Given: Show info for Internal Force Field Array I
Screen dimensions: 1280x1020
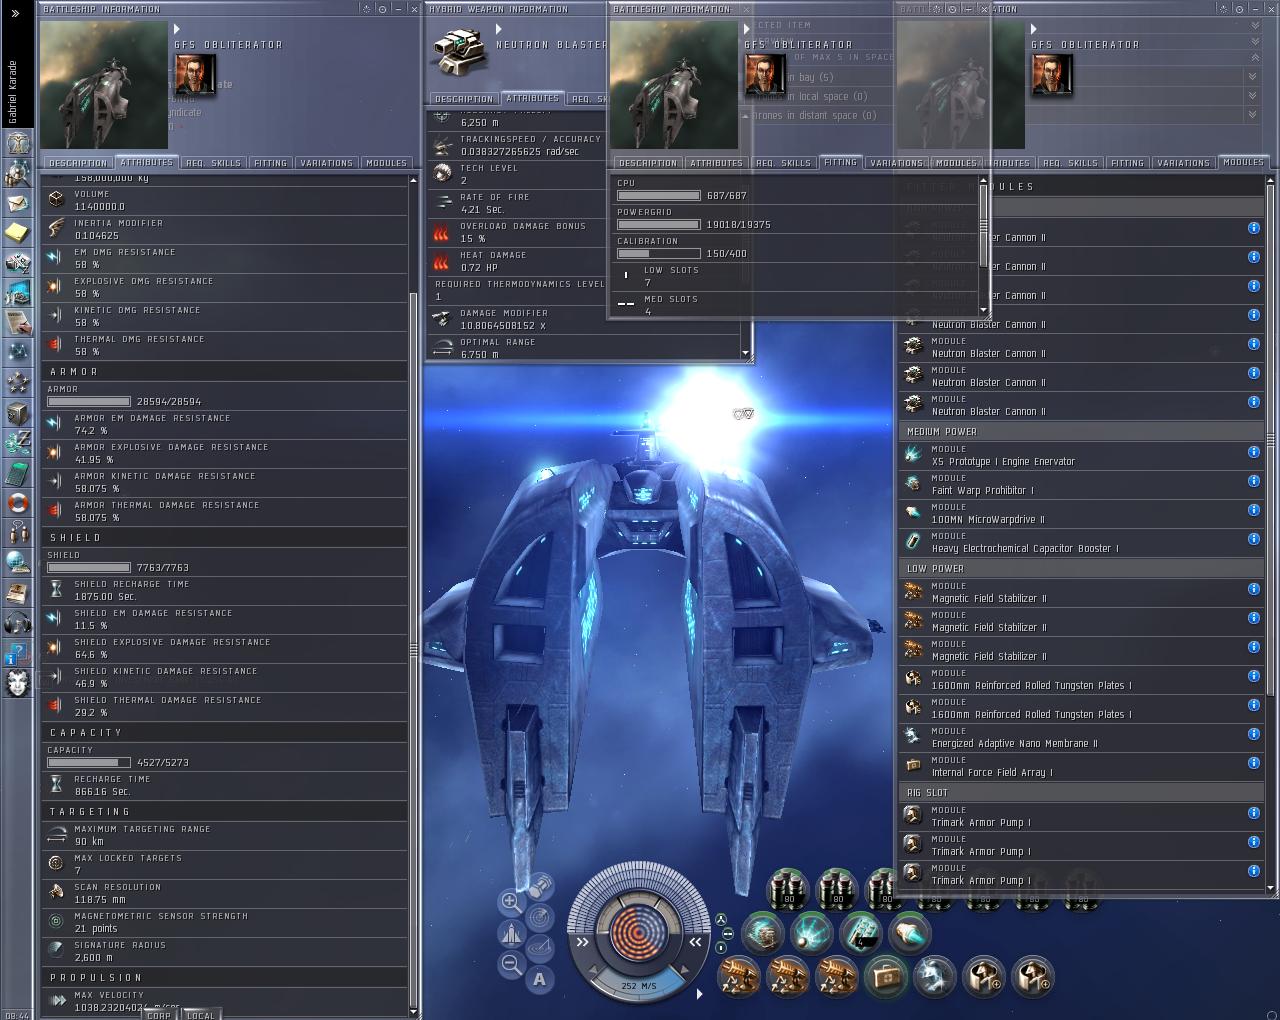Looking at the screenshot, I should pyautogui.click(x=1253, y=763).
